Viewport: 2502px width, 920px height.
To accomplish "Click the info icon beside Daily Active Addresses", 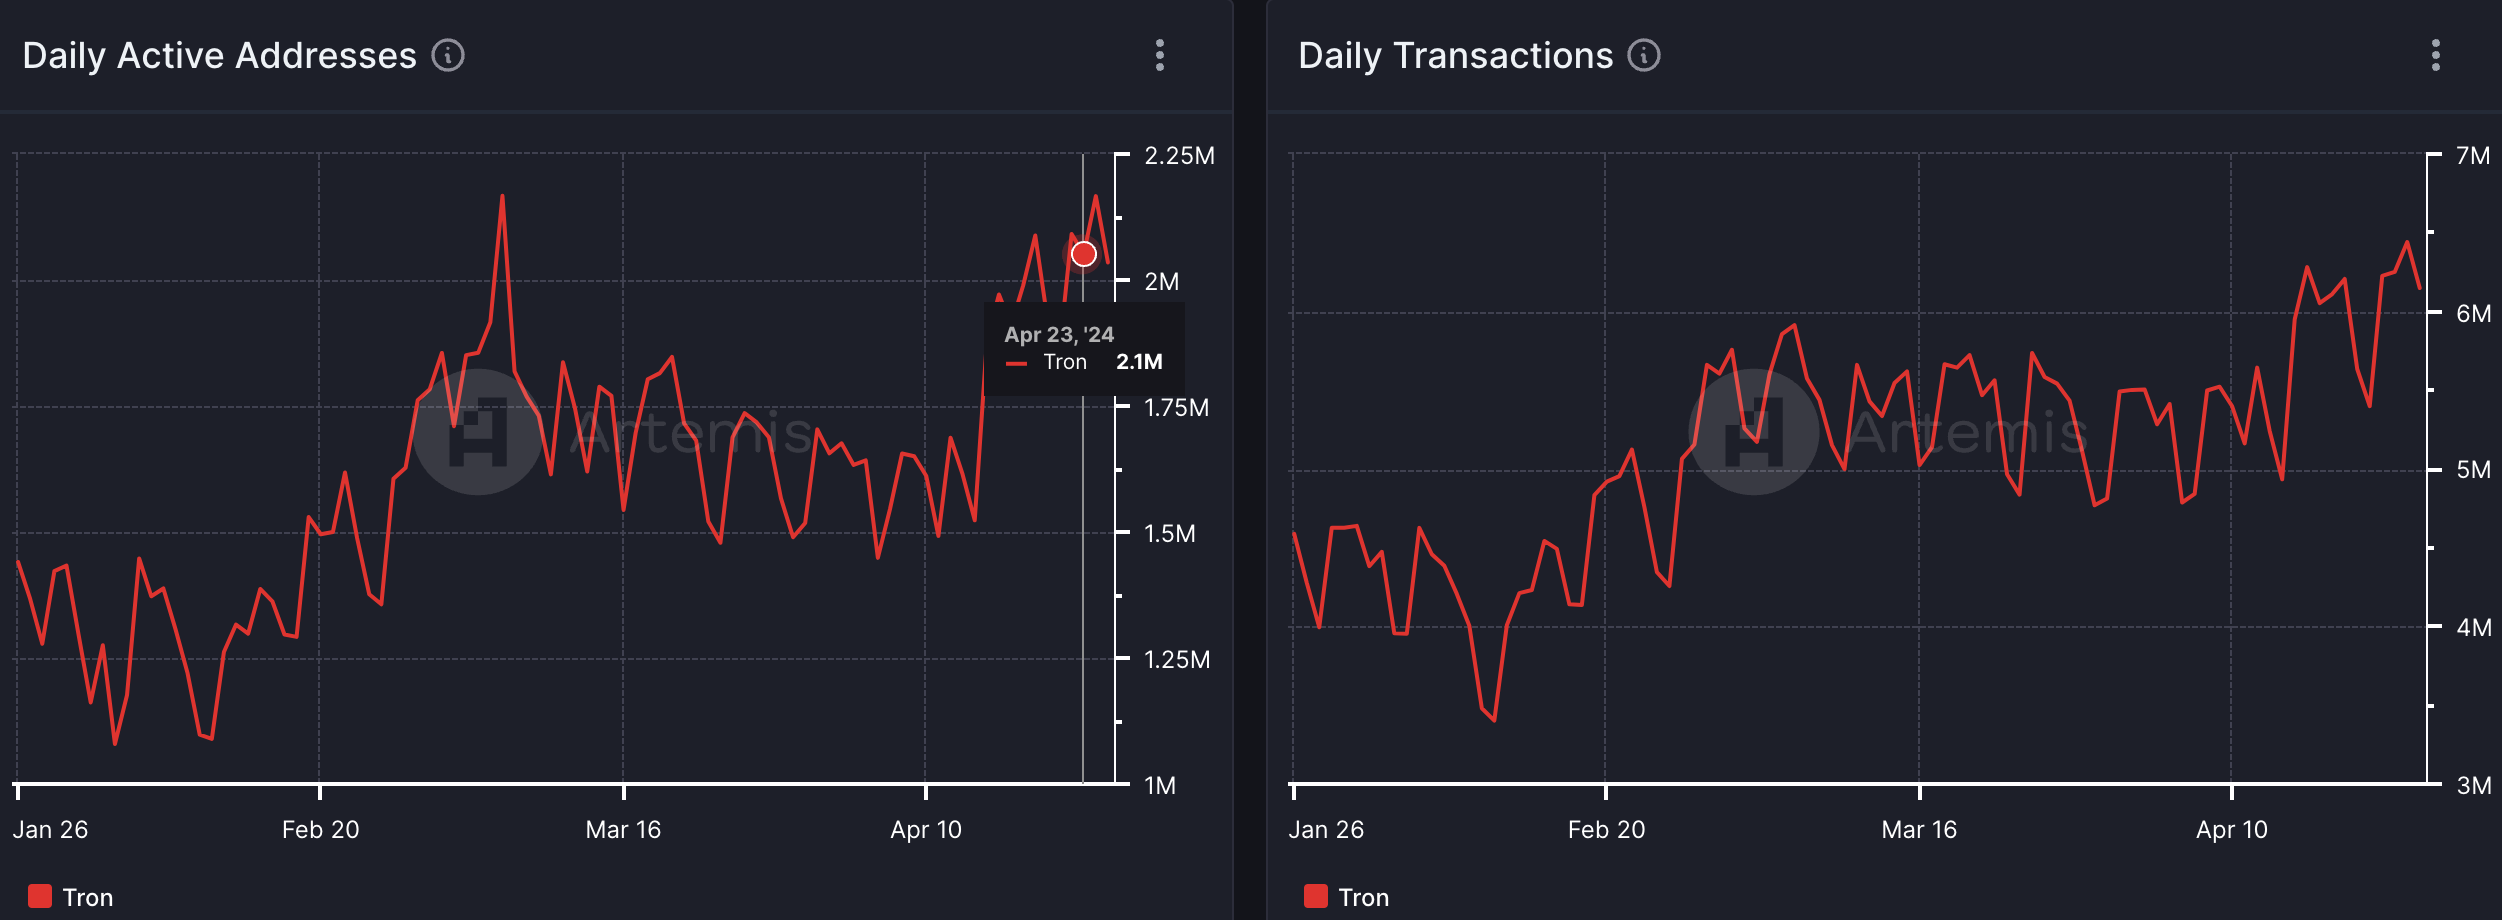I will pyautogui.click(x=448, y=56).
